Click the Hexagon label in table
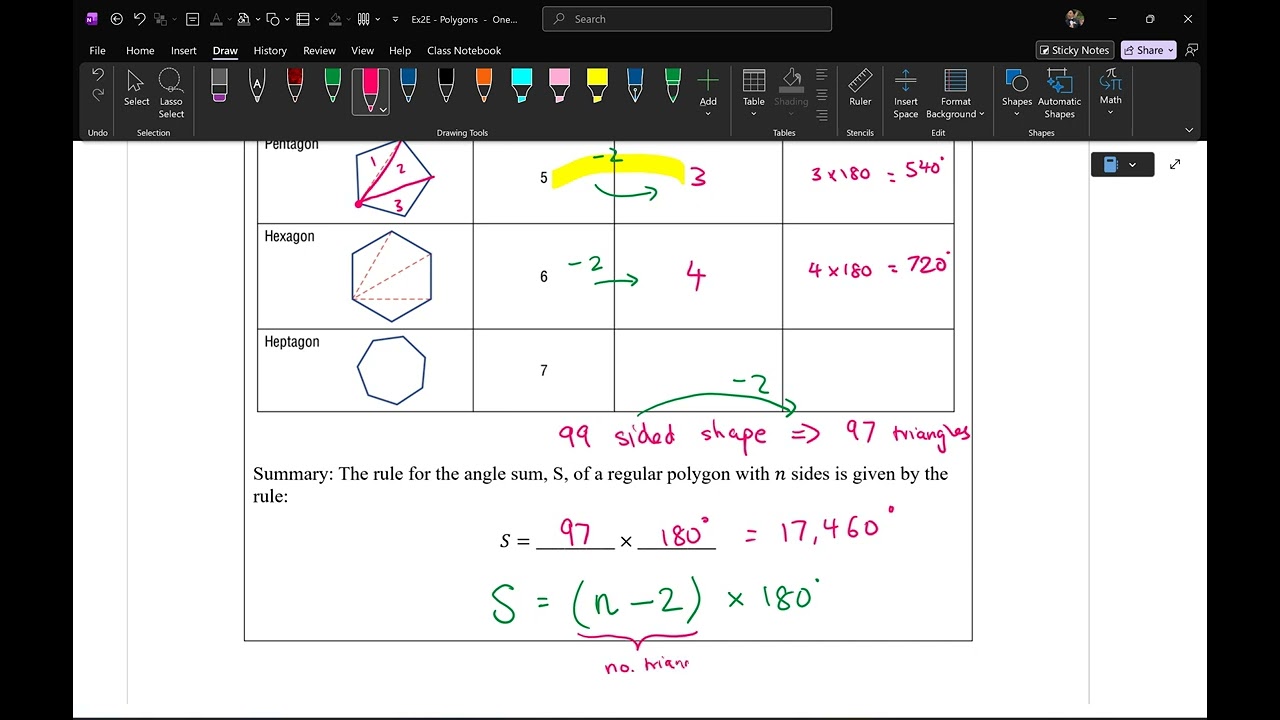Screen dimensions: 1280x720 289,236
